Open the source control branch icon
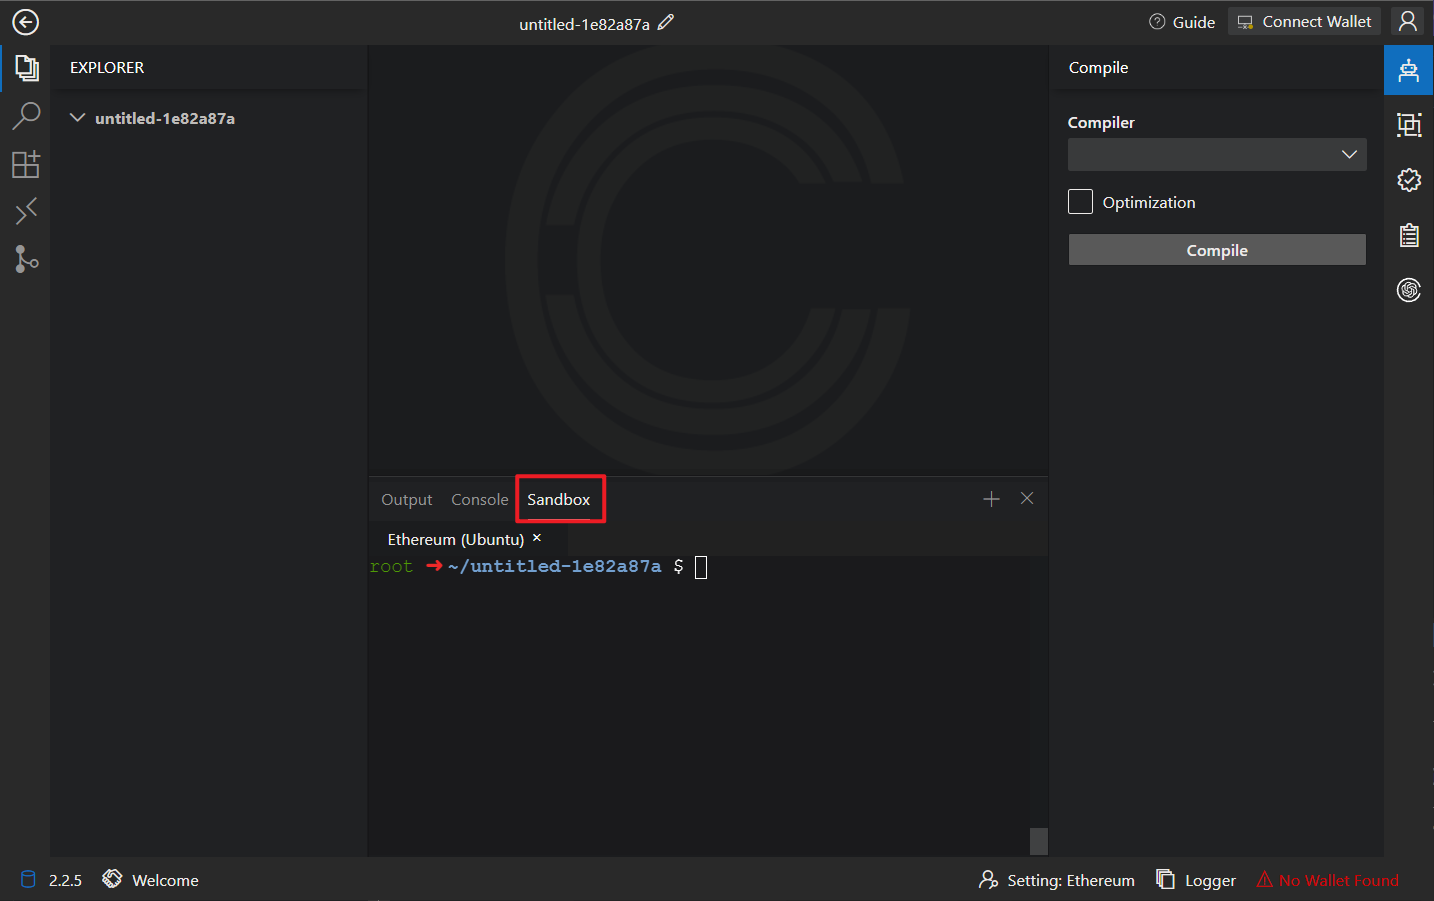Screen dimensions: 1434x901 (x=26, y=260)
